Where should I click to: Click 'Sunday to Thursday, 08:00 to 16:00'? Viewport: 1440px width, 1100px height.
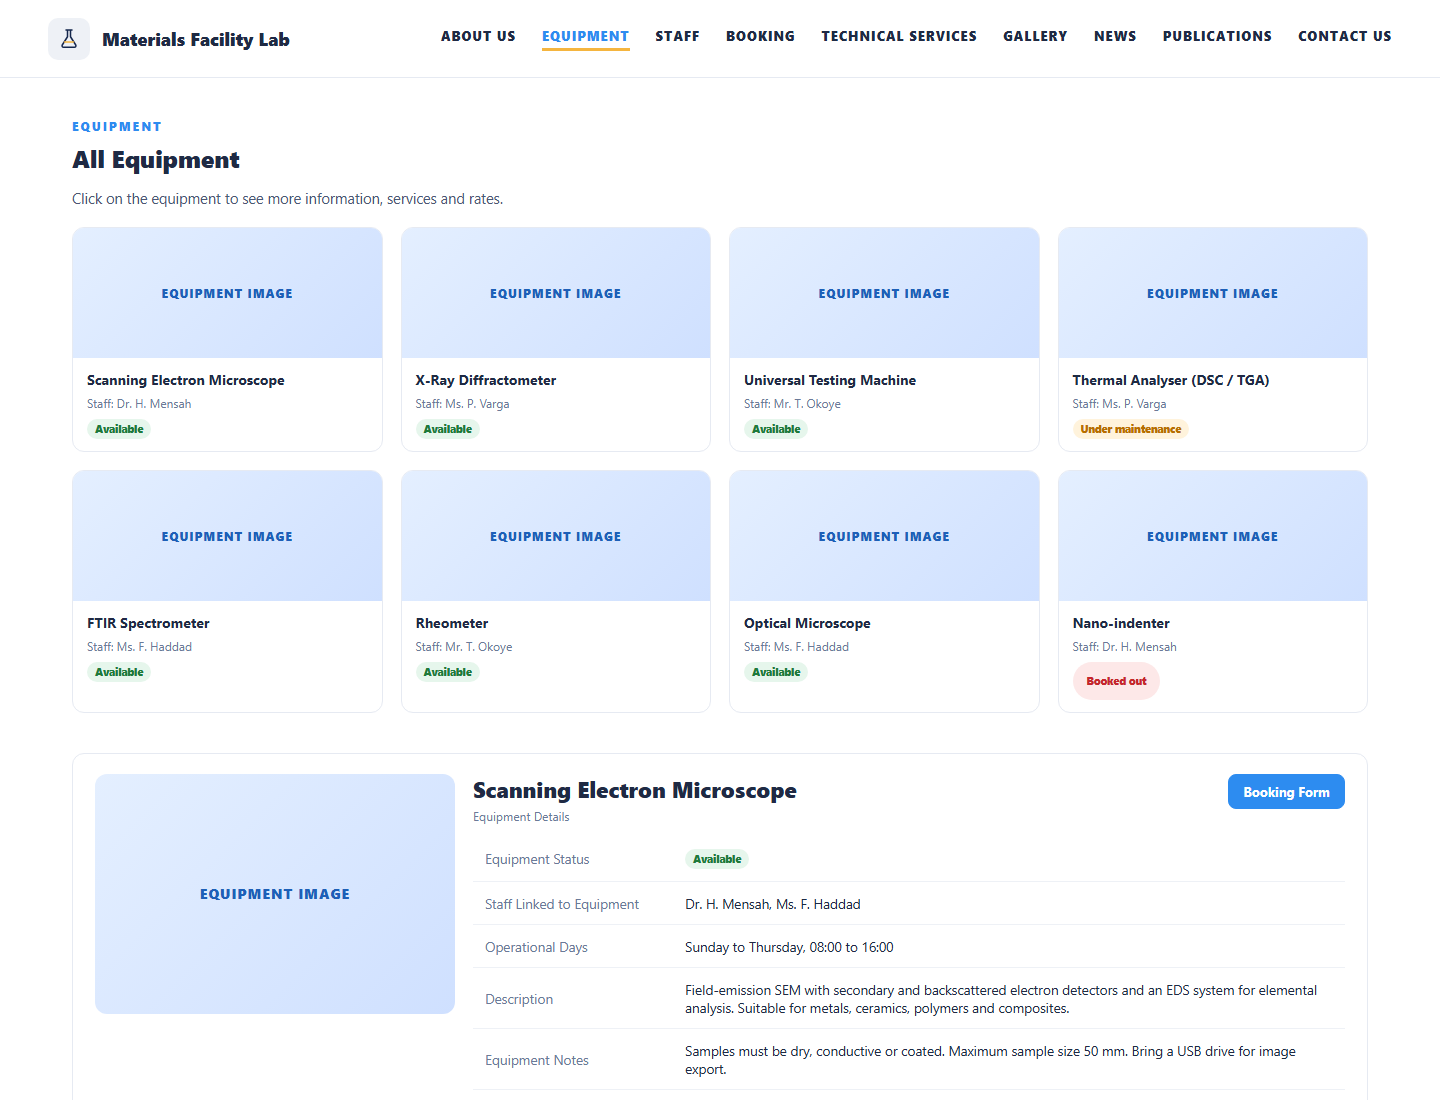click(x=789, y=947)
